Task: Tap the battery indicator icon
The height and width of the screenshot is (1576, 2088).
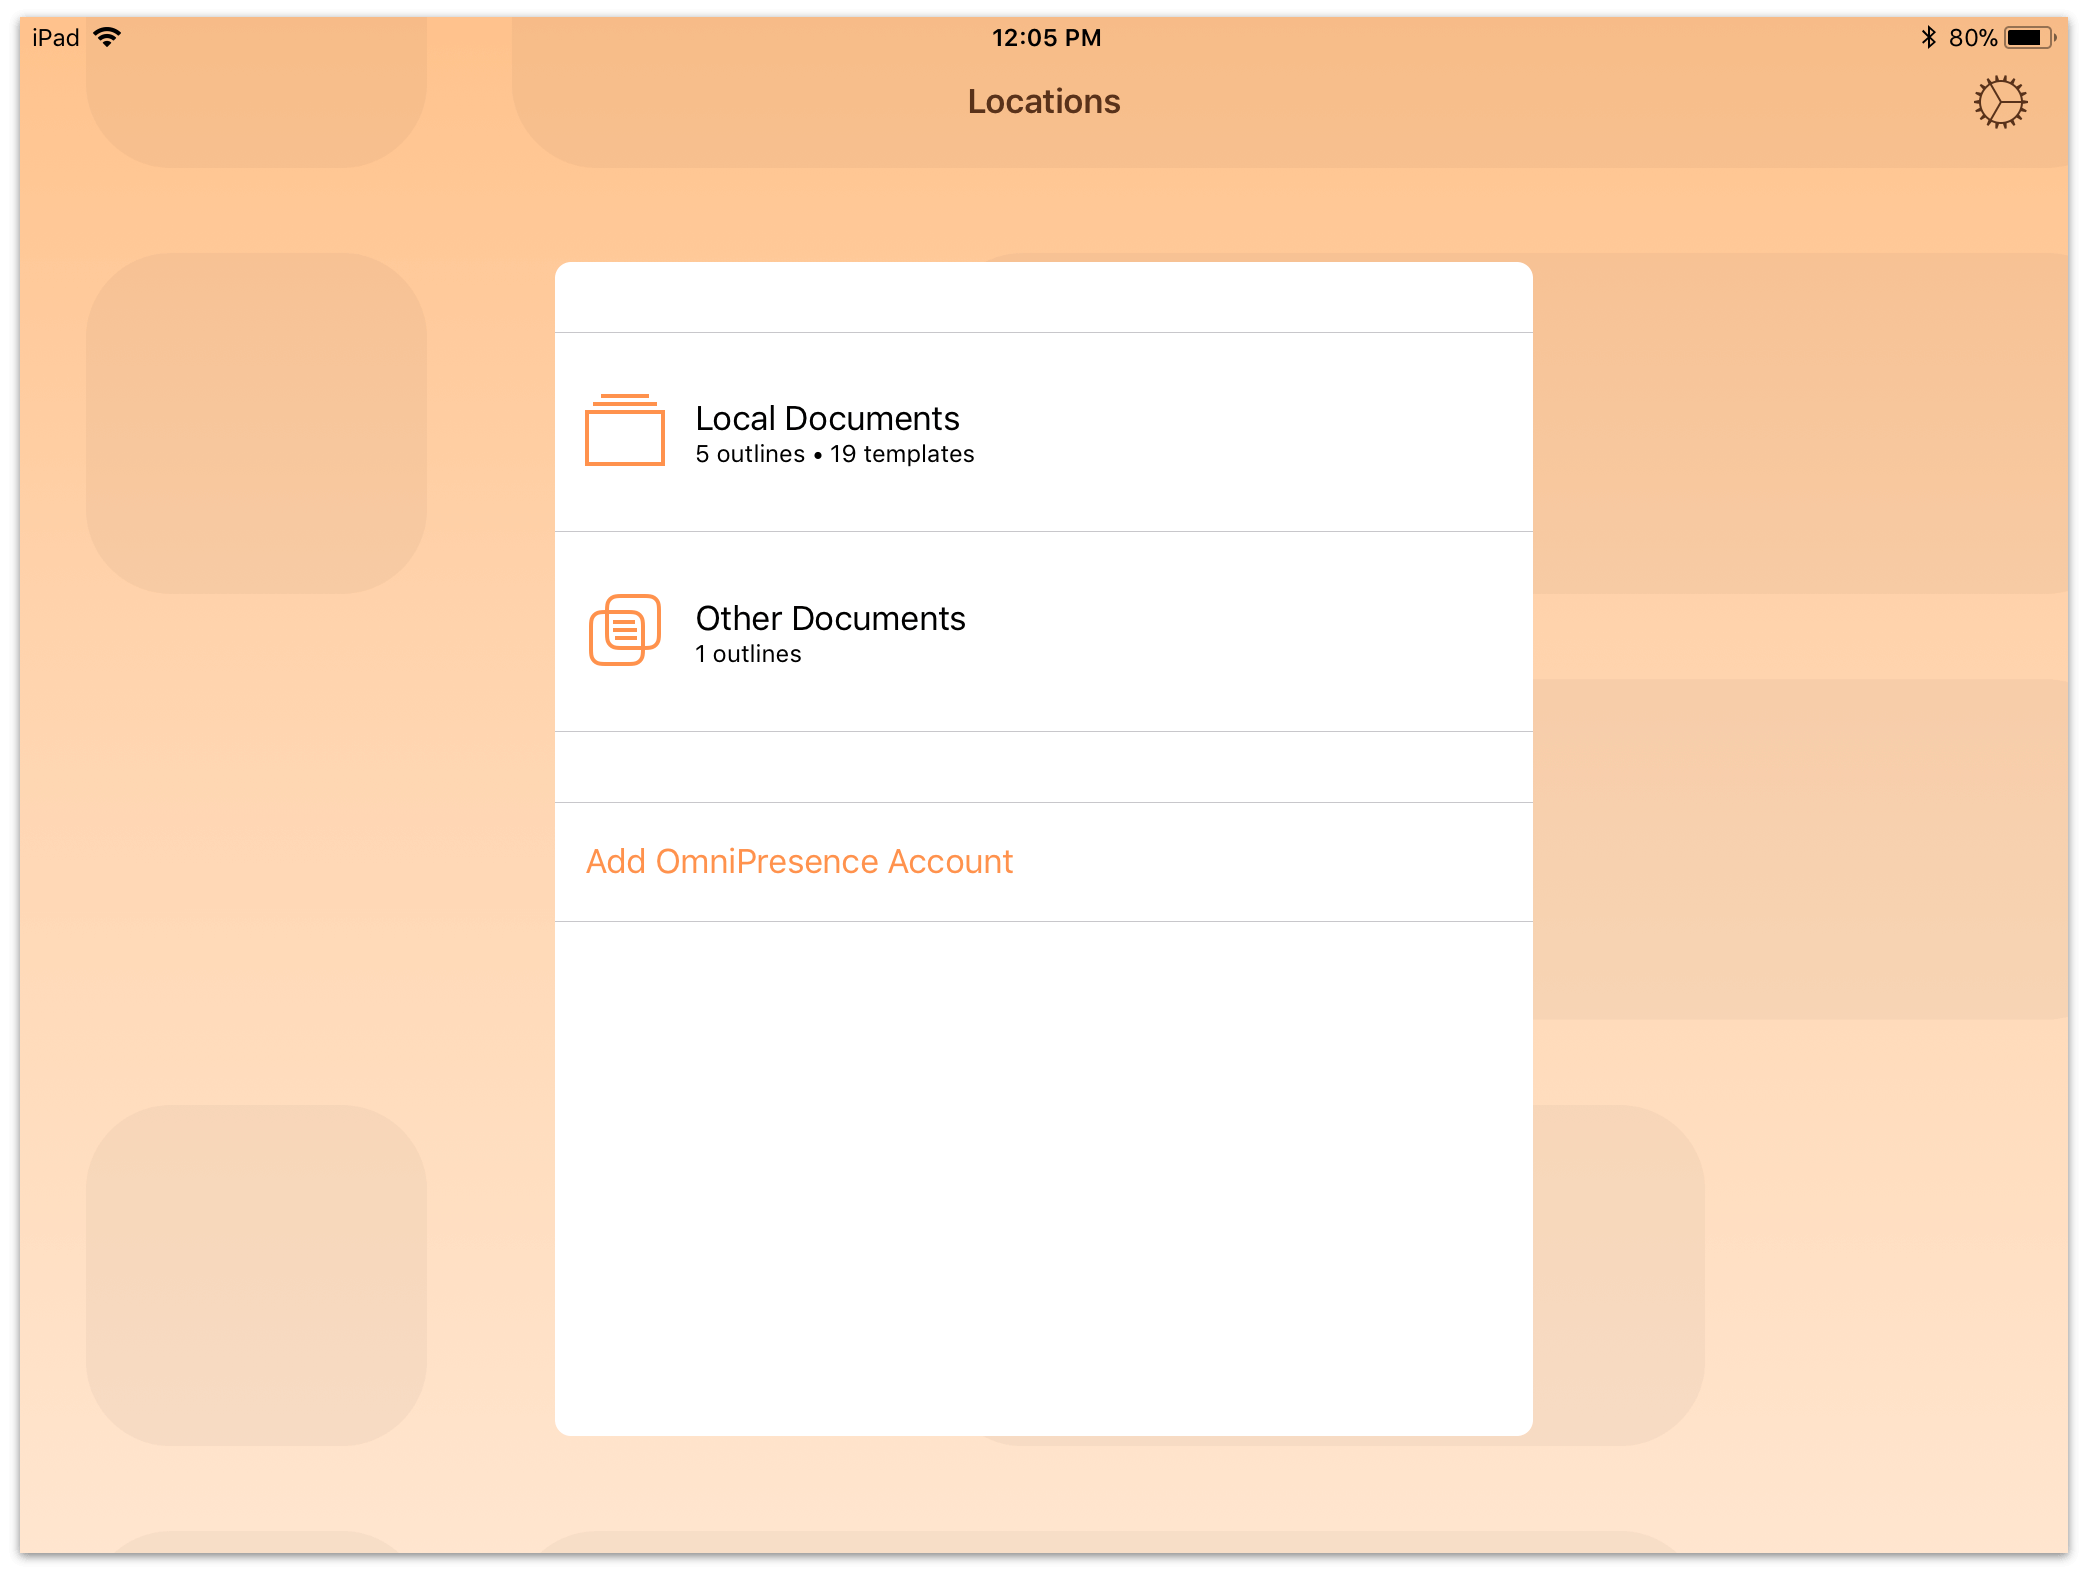Action: pos(2030,38)
